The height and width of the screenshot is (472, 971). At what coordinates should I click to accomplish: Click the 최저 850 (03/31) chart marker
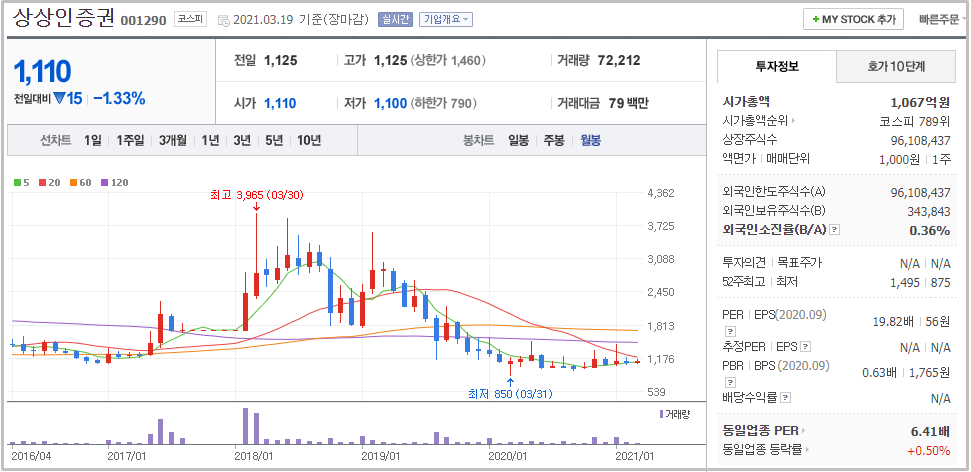510,393
